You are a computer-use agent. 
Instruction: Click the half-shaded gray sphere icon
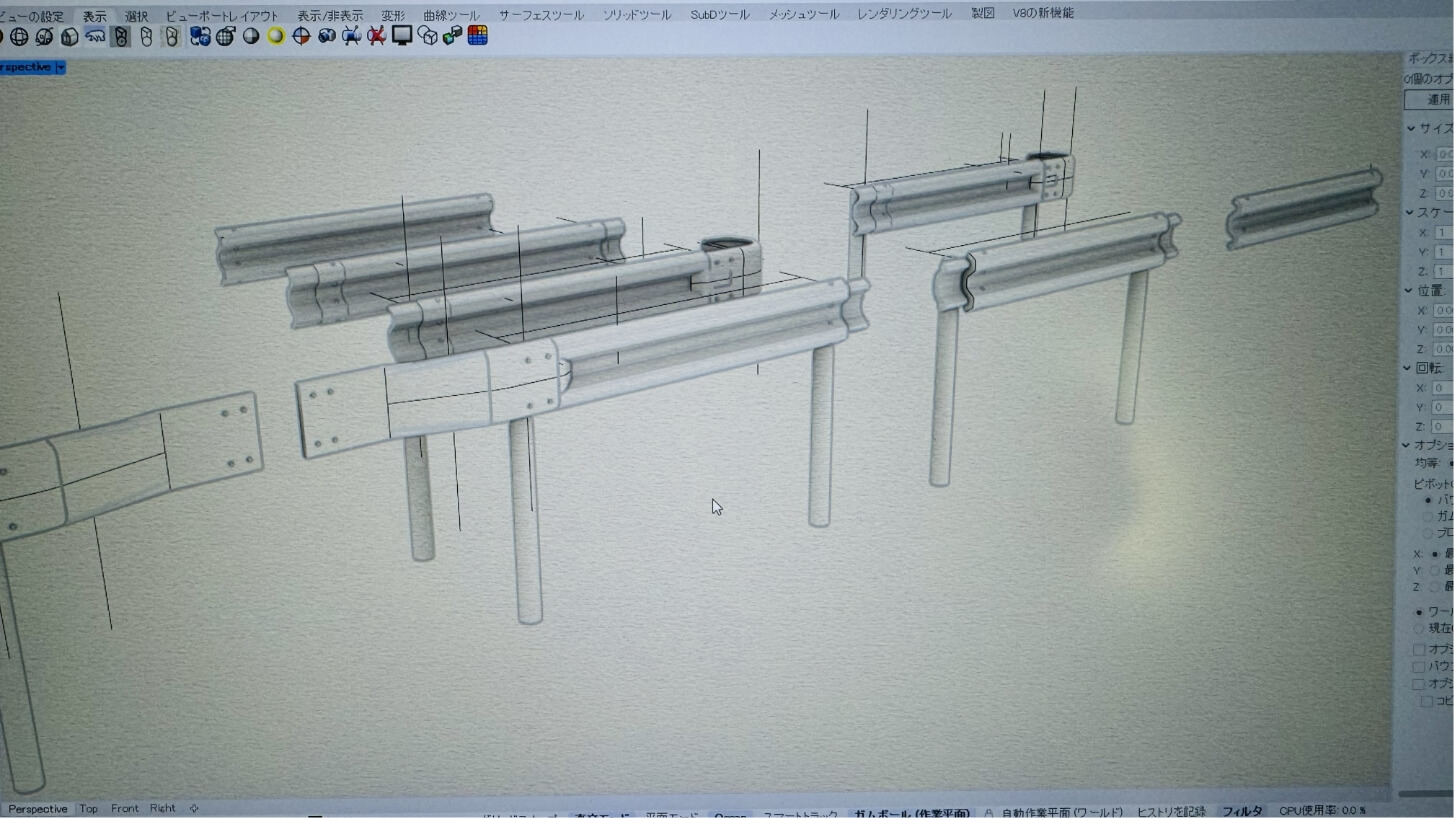pos(251,36)
